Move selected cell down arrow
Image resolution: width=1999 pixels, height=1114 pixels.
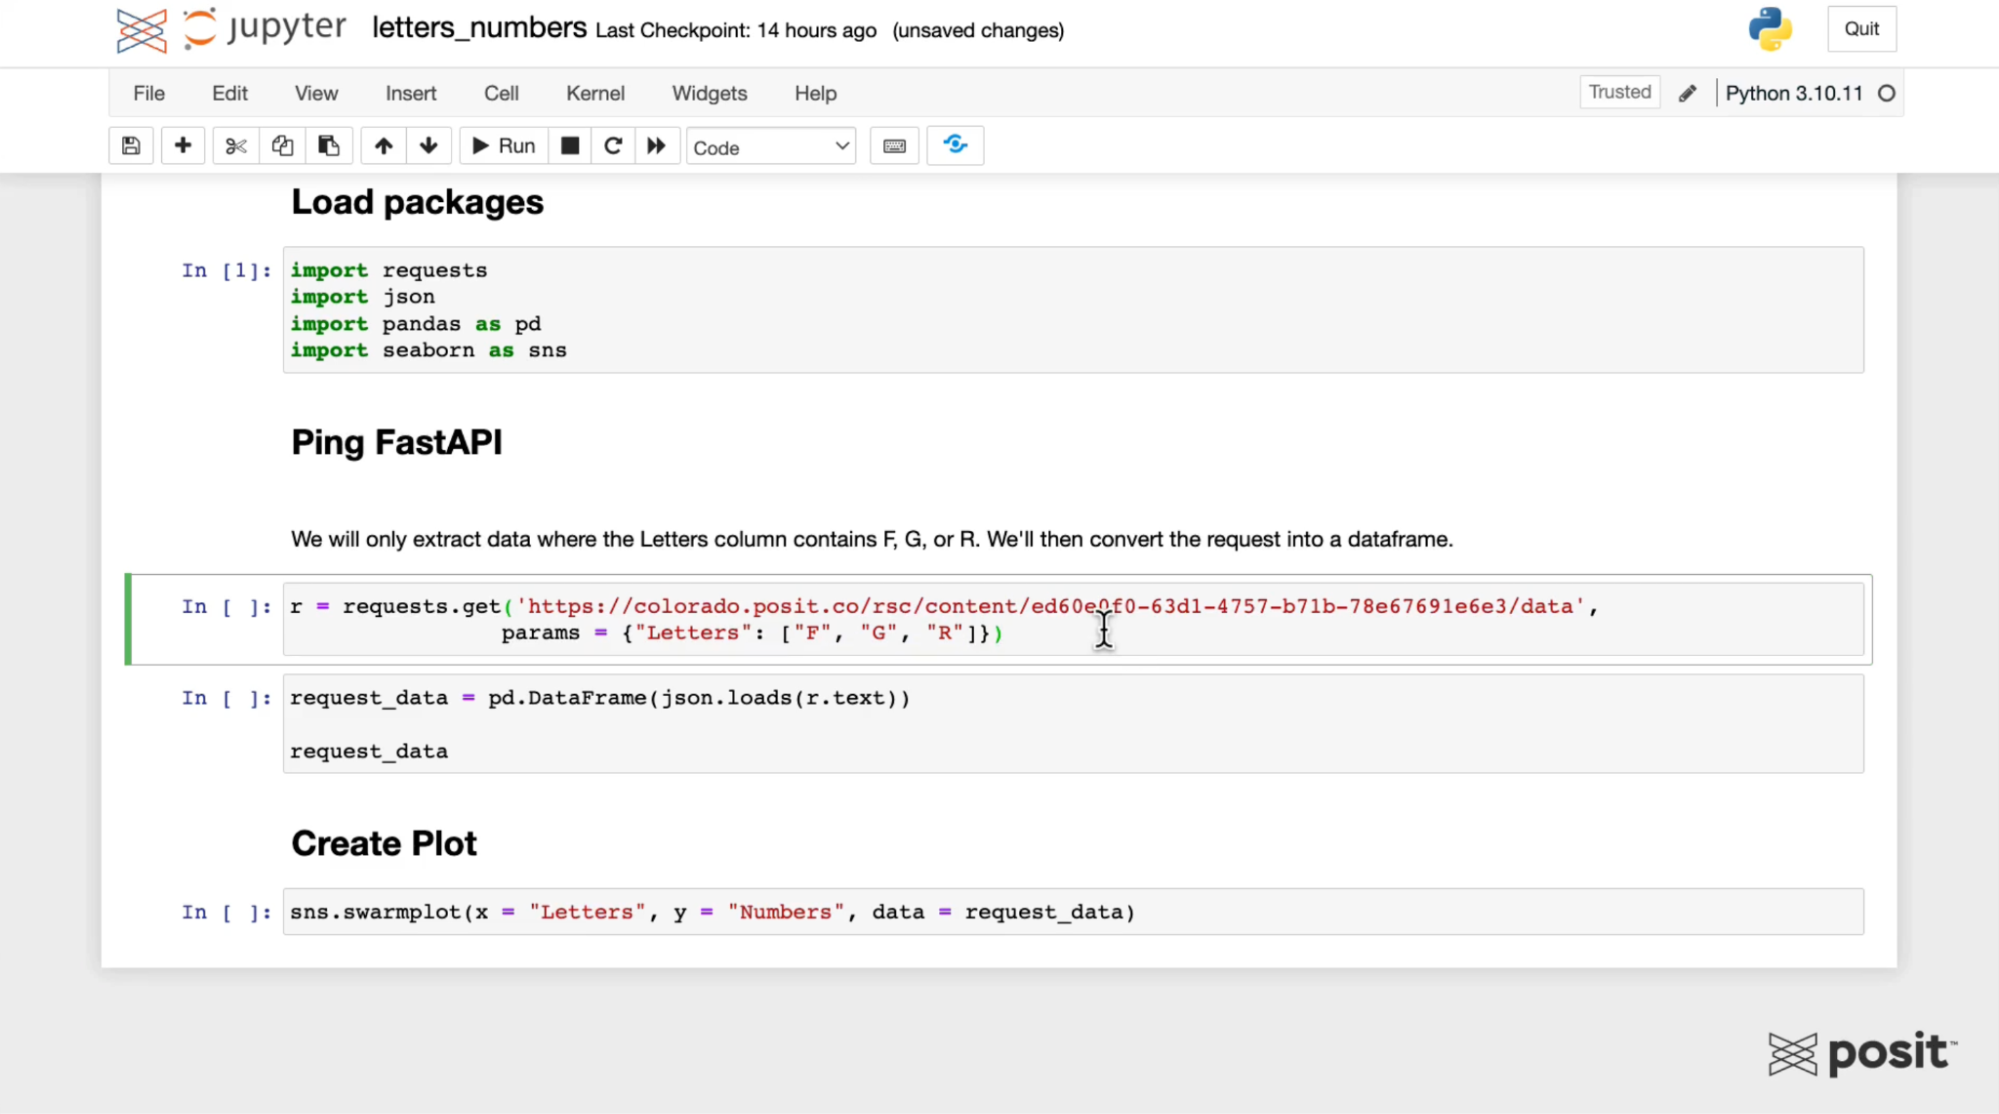429,146
